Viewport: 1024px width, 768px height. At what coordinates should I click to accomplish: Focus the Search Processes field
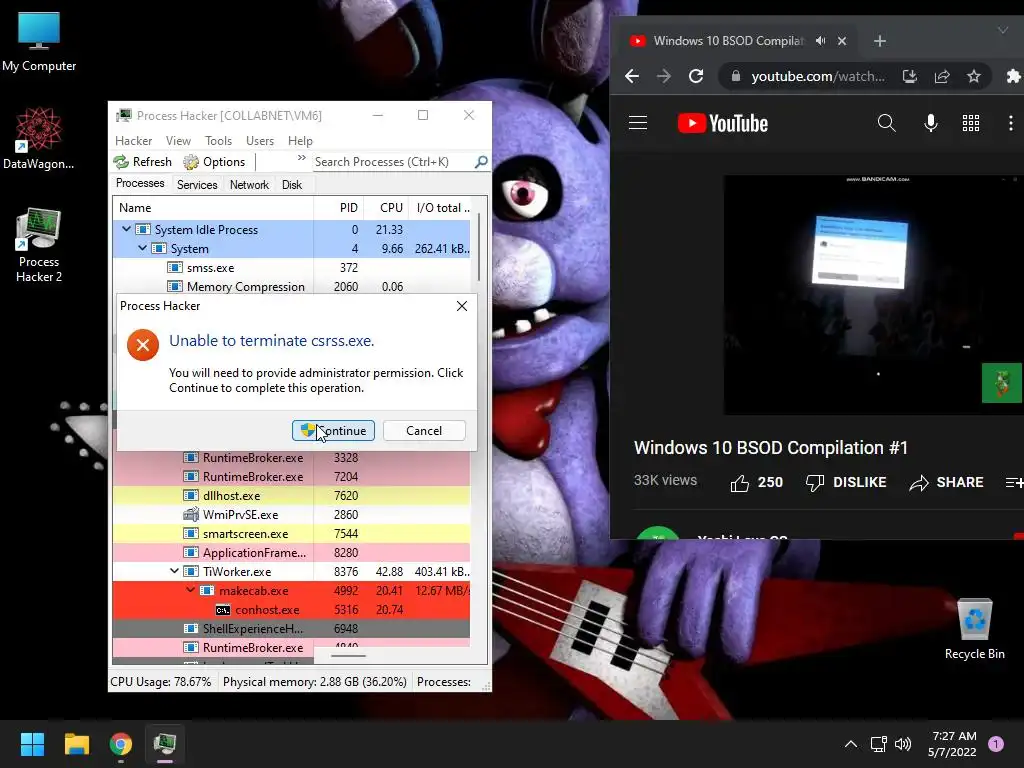[393, 162]
